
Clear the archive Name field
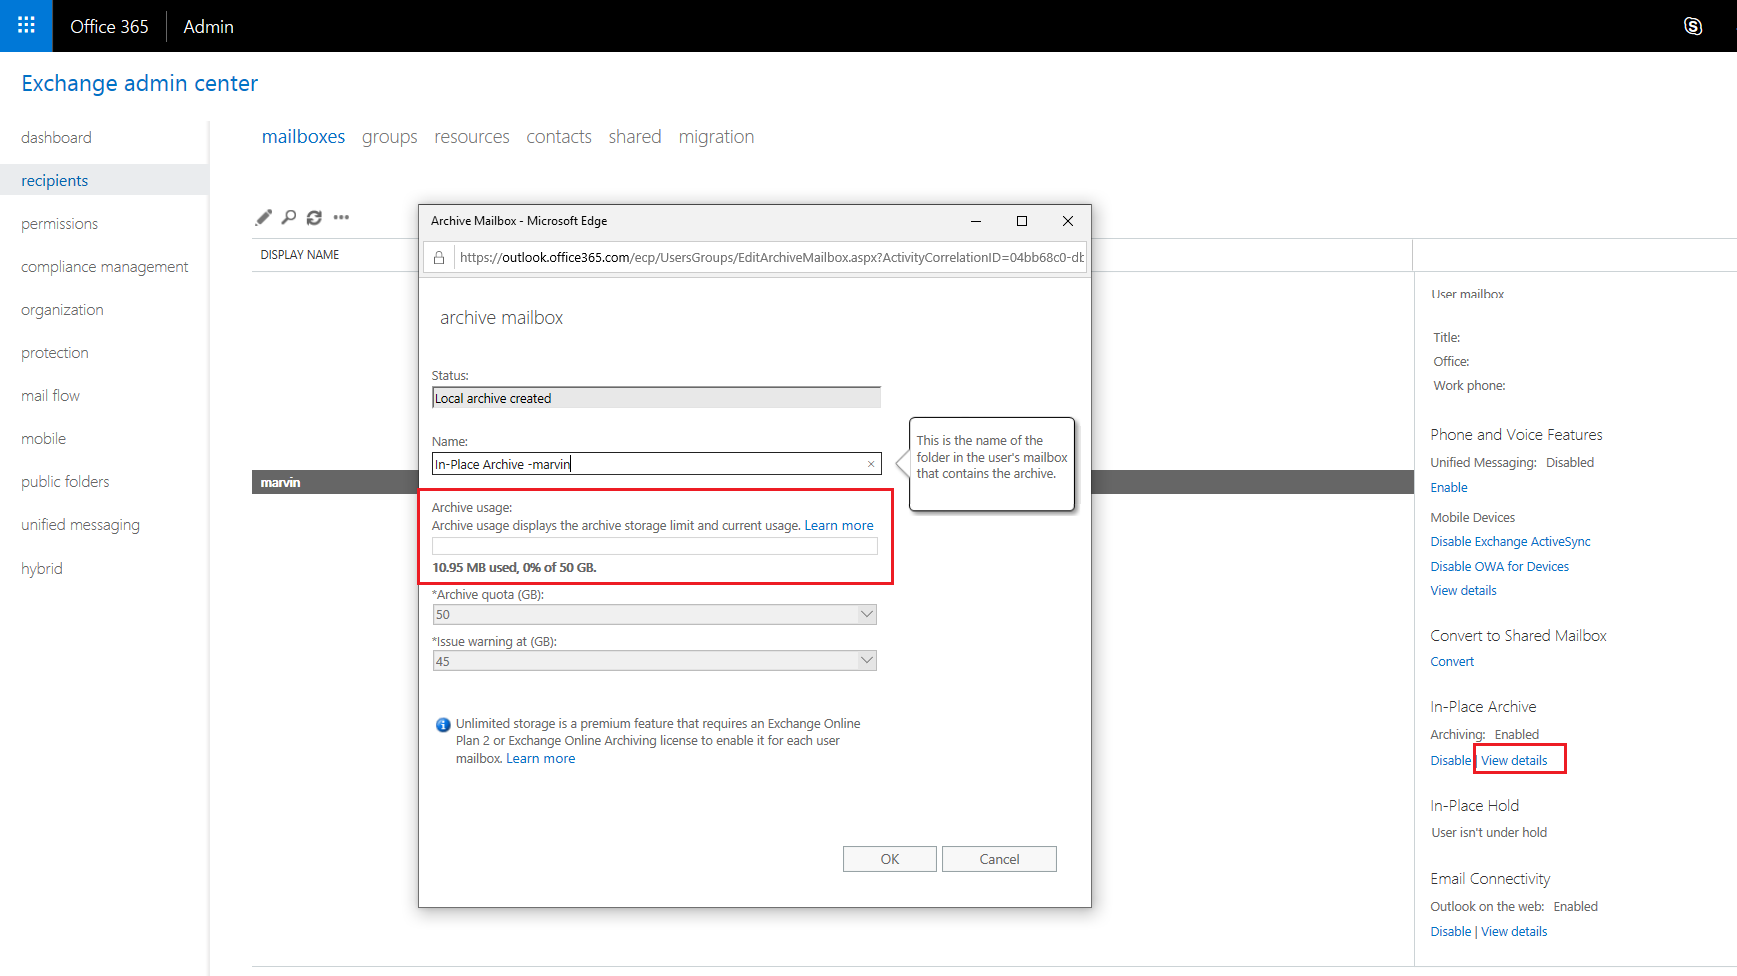coord(871,464)
